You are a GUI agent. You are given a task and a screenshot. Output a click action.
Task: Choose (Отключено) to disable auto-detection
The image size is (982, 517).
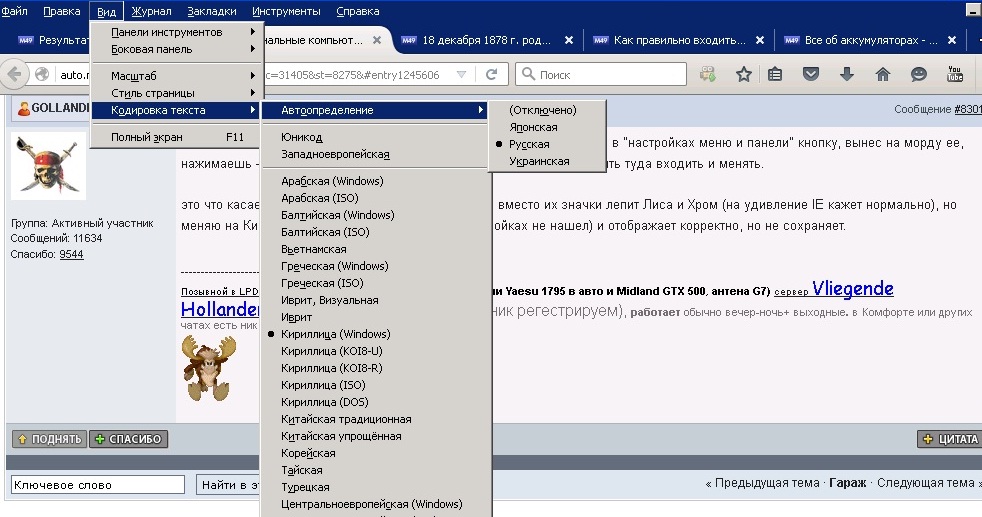[542, 110]
